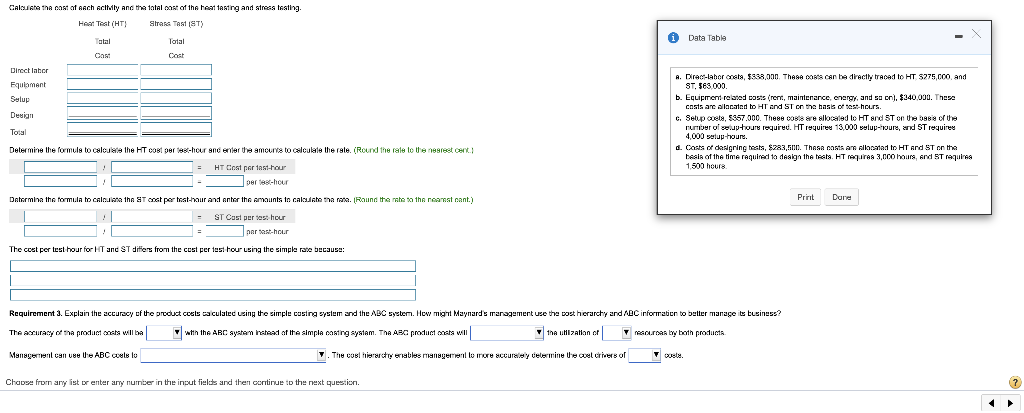Select ST denominator amount field
The image size is (1024, 413).
click(152, 231)
